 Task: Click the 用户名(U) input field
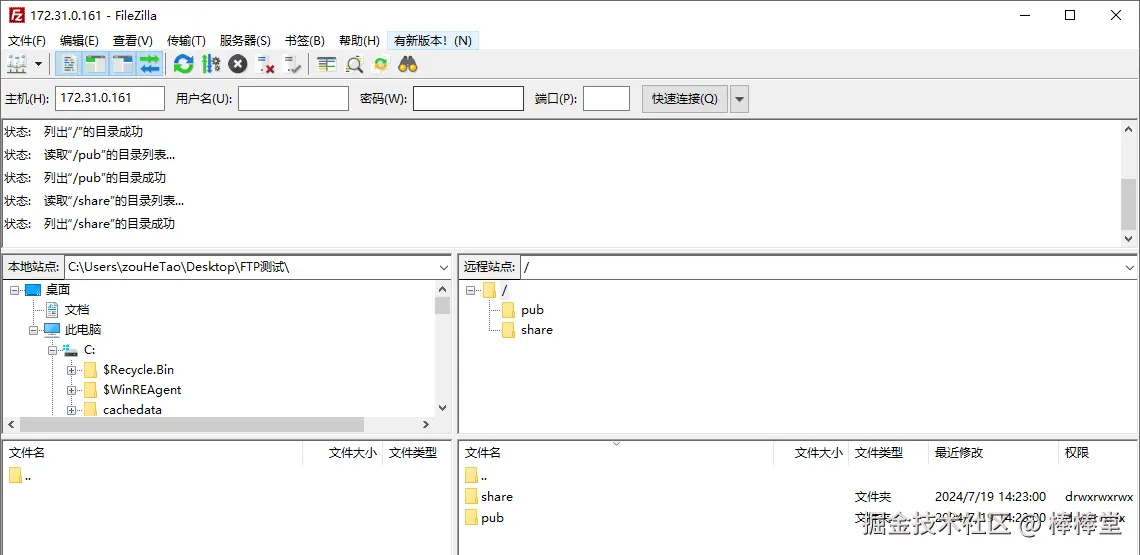294,99
